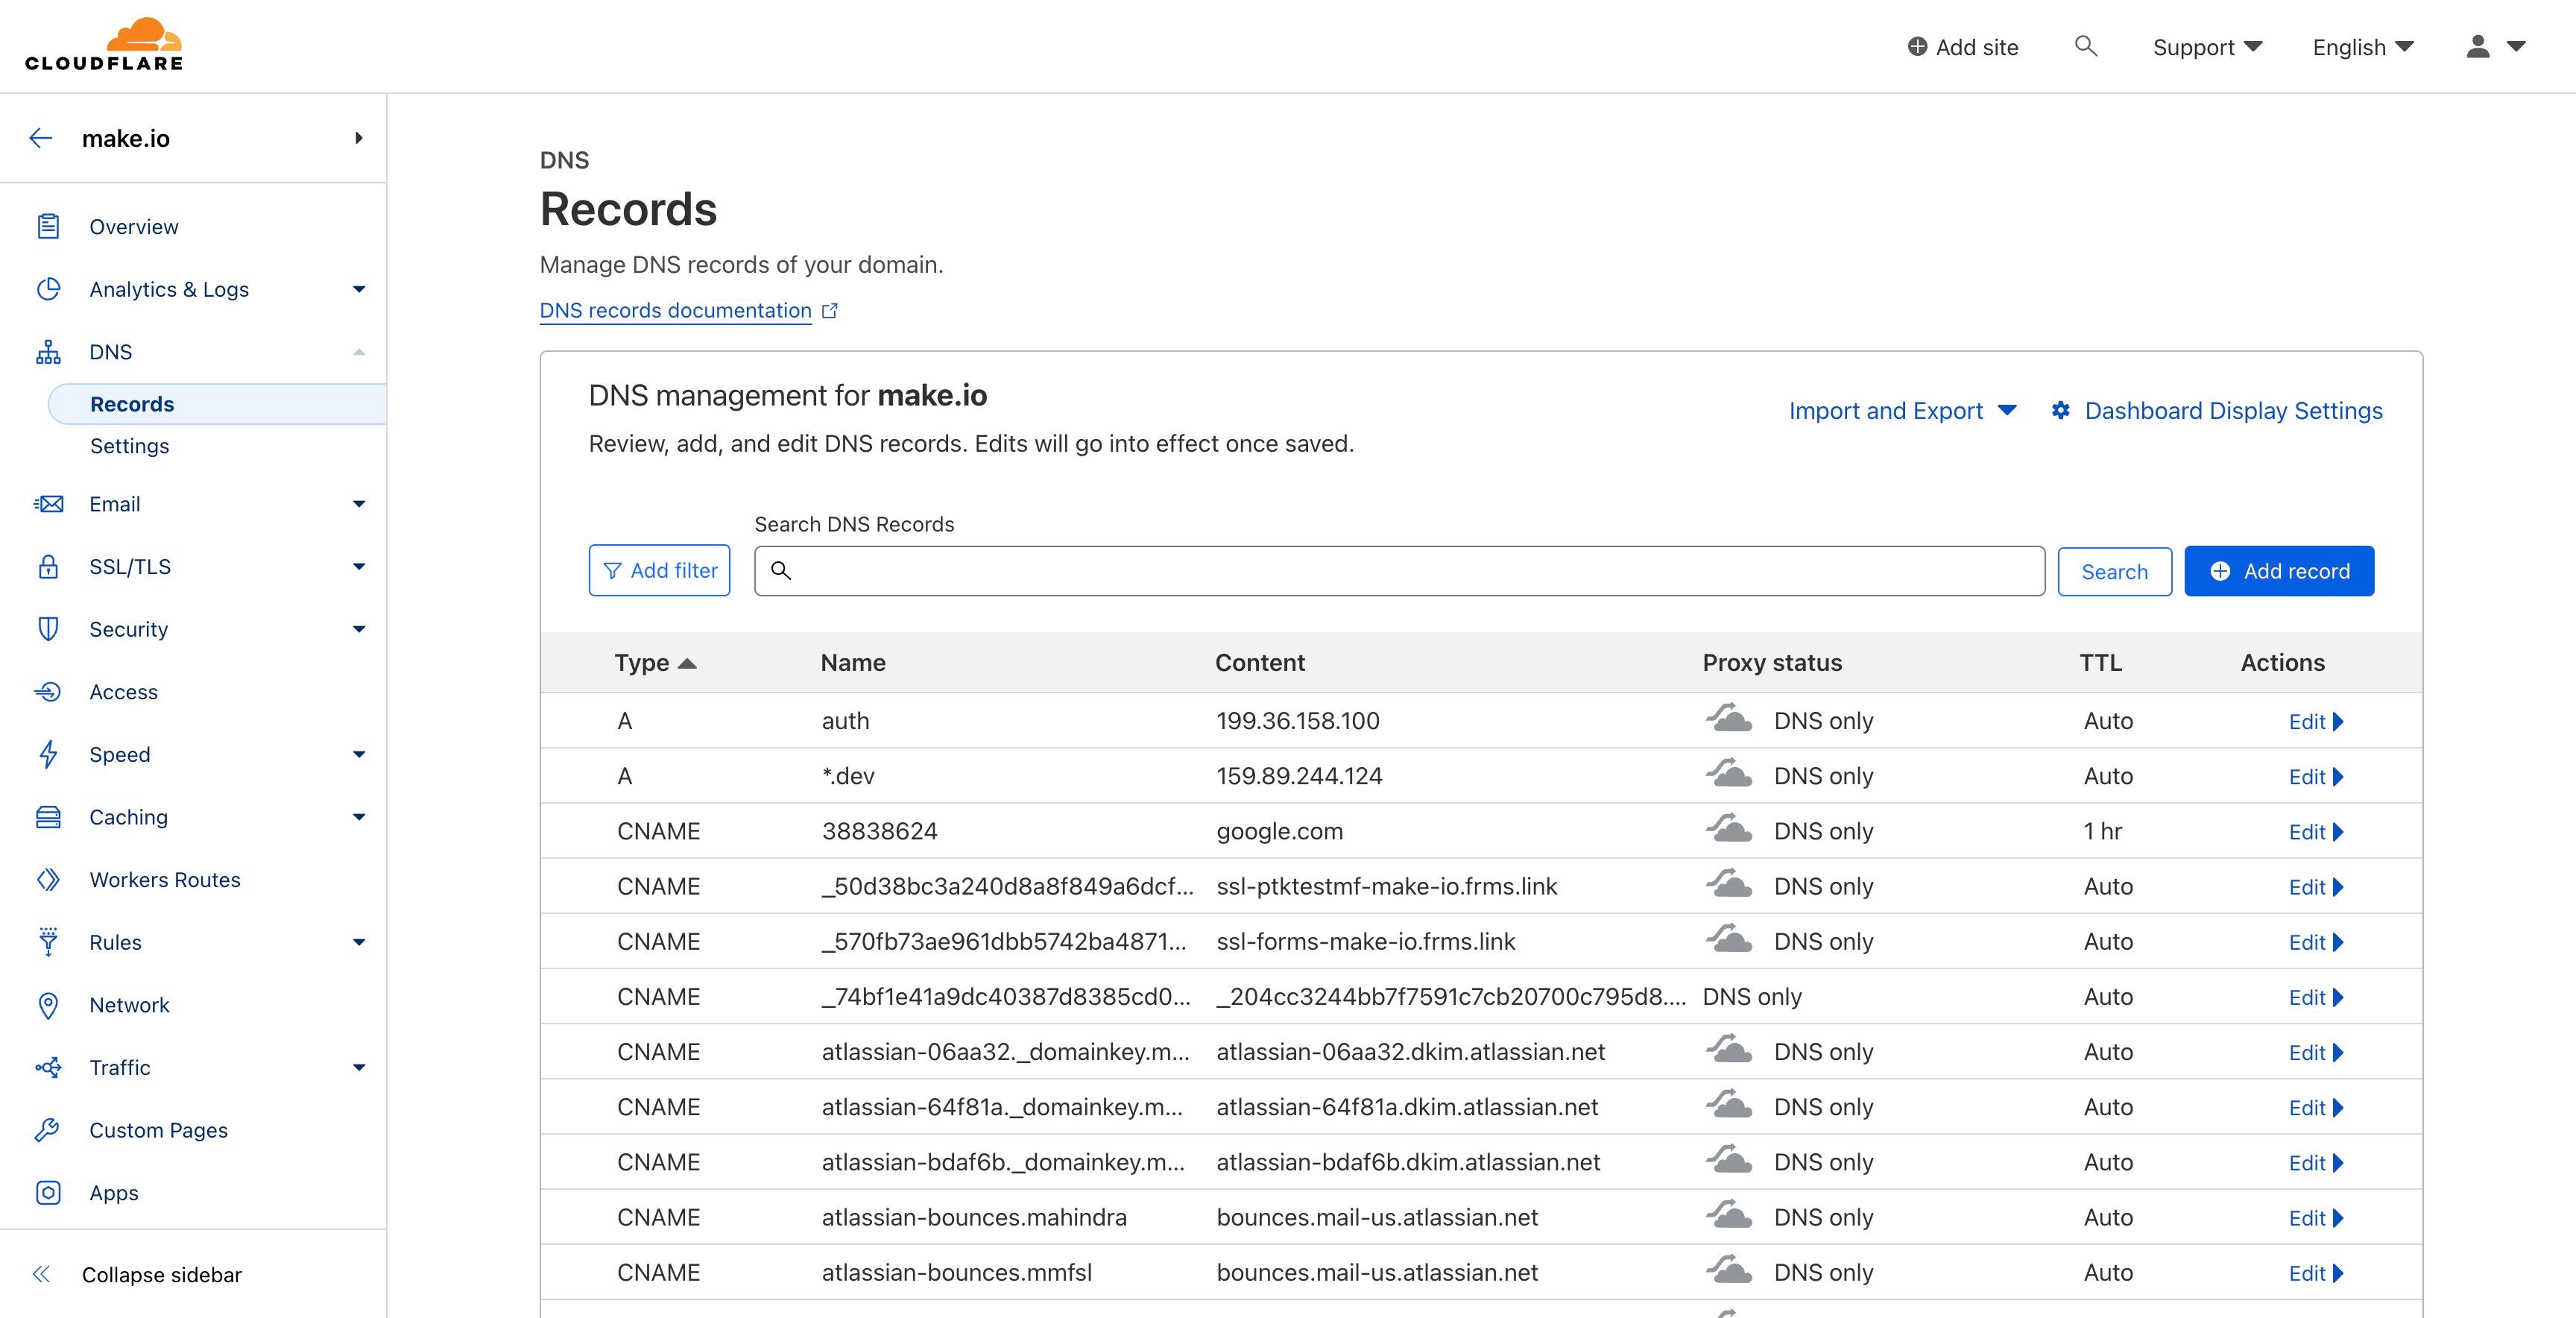Click the Collapse sidebar double-chevron icon

(x=41, y=1274)
